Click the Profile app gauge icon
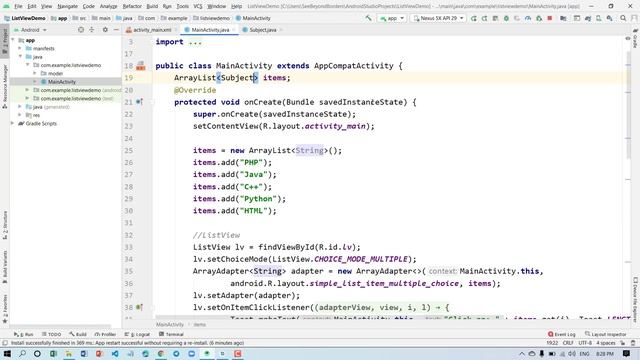 528,18
